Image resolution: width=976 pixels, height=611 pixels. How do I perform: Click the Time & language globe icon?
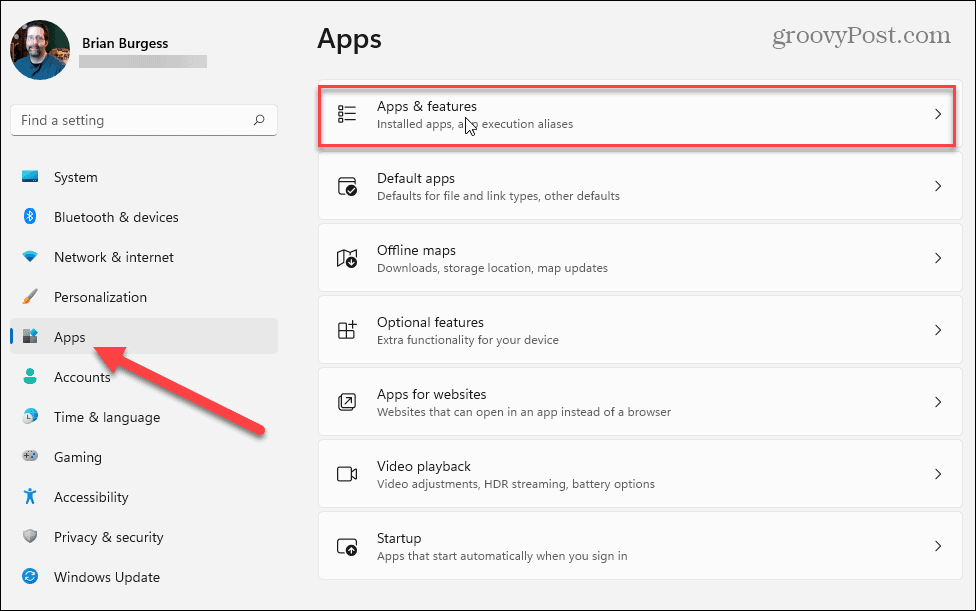pos(30,416)
